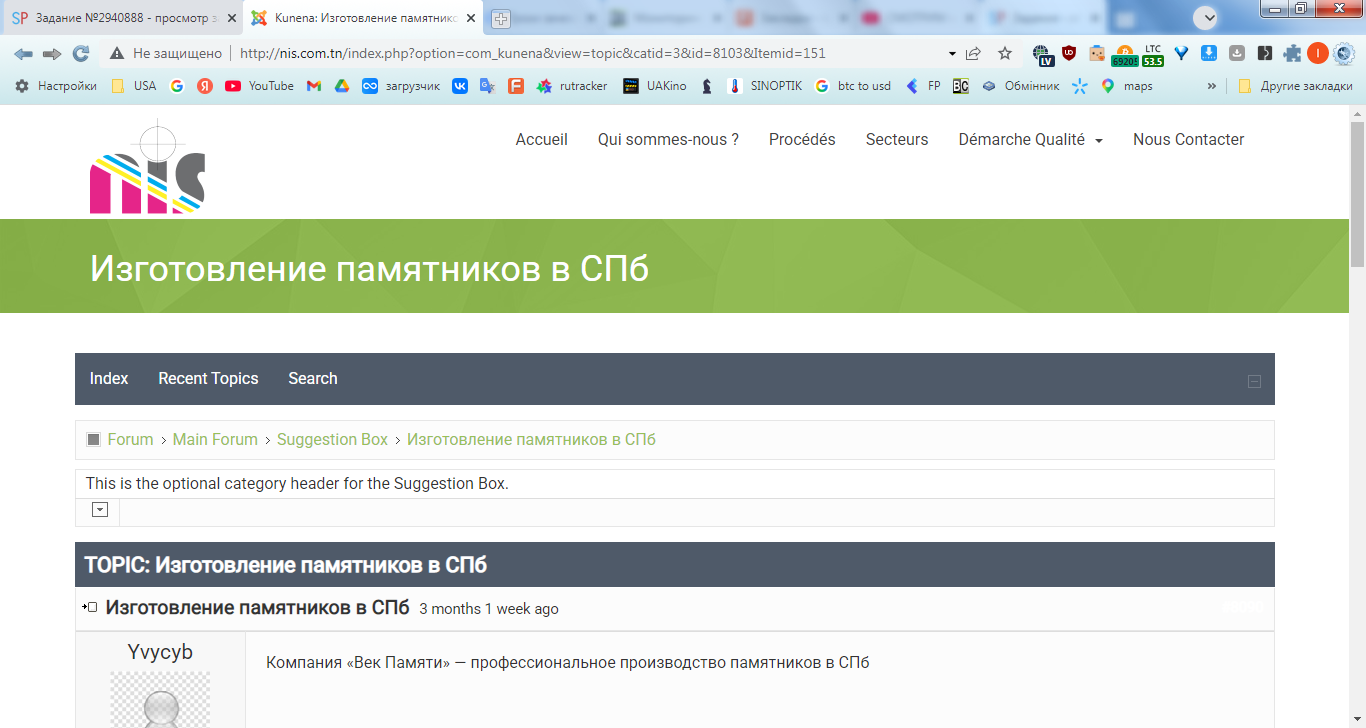Show more bookmarks with the double chevron
This screenshot has height=728, width=1366.
(x=1212, y=86)
